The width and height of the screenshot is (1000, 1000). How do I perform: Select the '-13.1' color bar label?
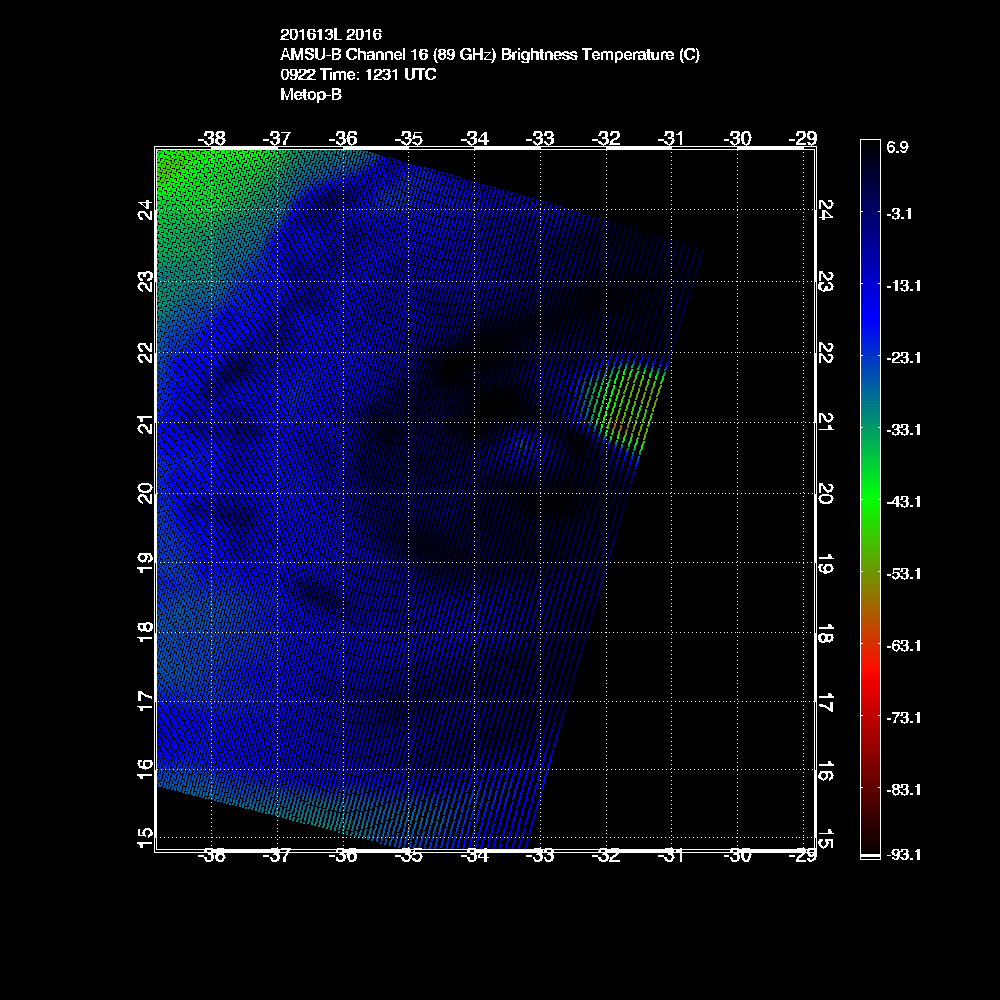[x=903, y=286]
